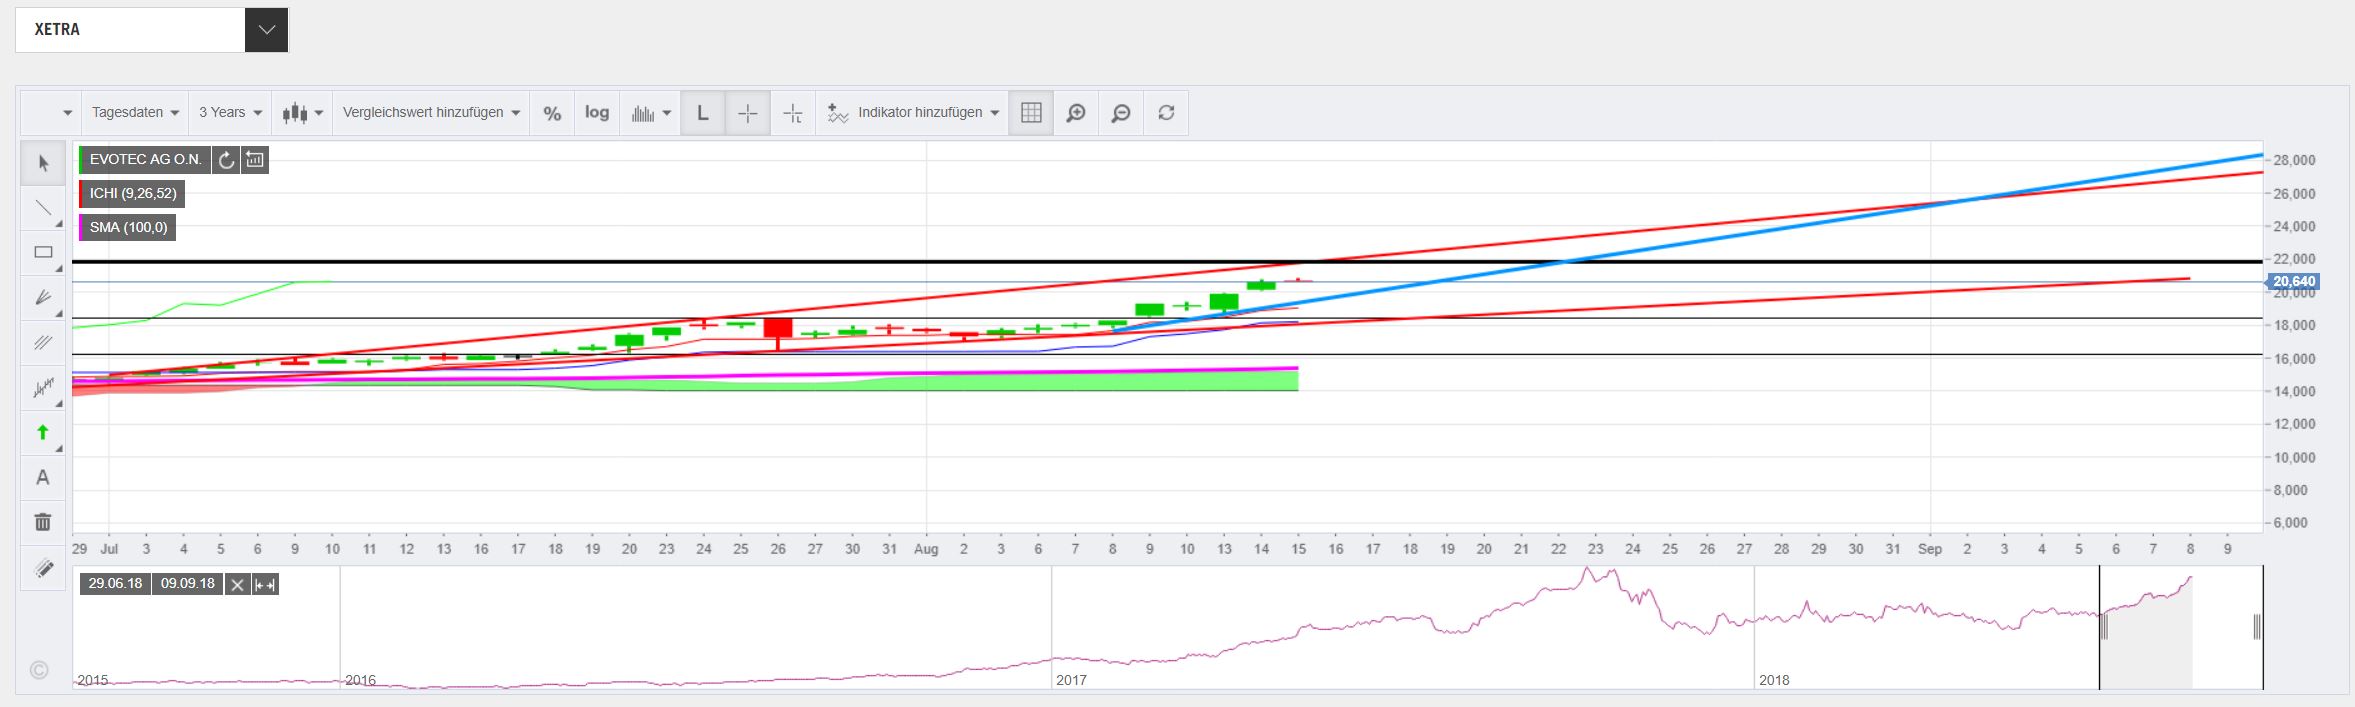Click the fit-range arrows icon
The height and width of the screenshot is (707, 2355).
pyautogui.click(x=265, y=585)
